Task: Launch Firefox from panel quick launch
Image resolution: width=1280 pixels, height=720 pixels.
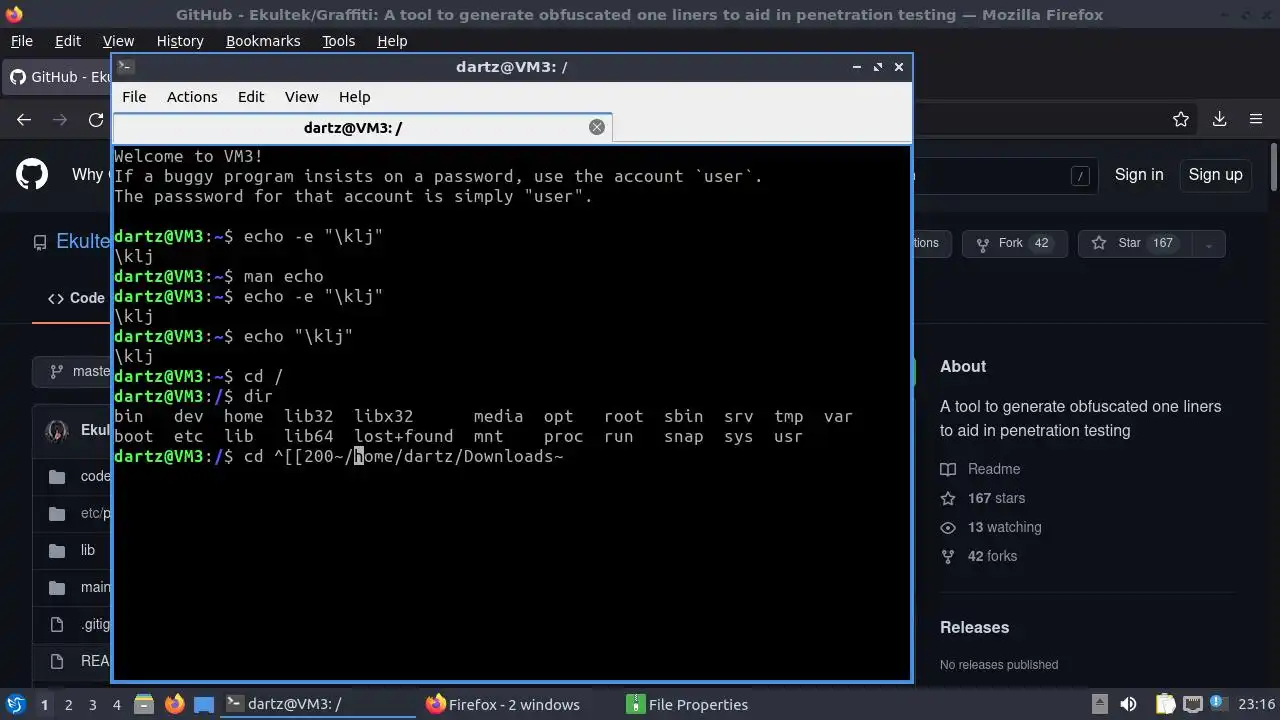Action: pos(174,704)
